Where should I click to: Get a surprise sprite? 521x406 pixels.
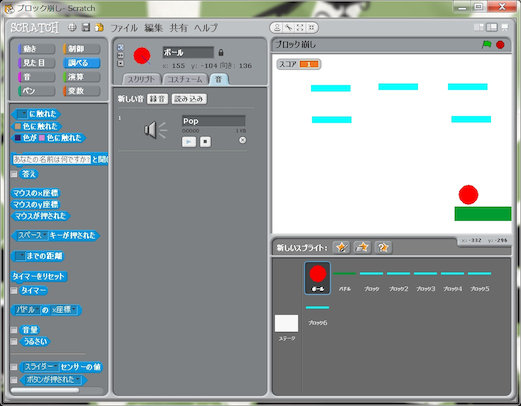tap(383, 247)
